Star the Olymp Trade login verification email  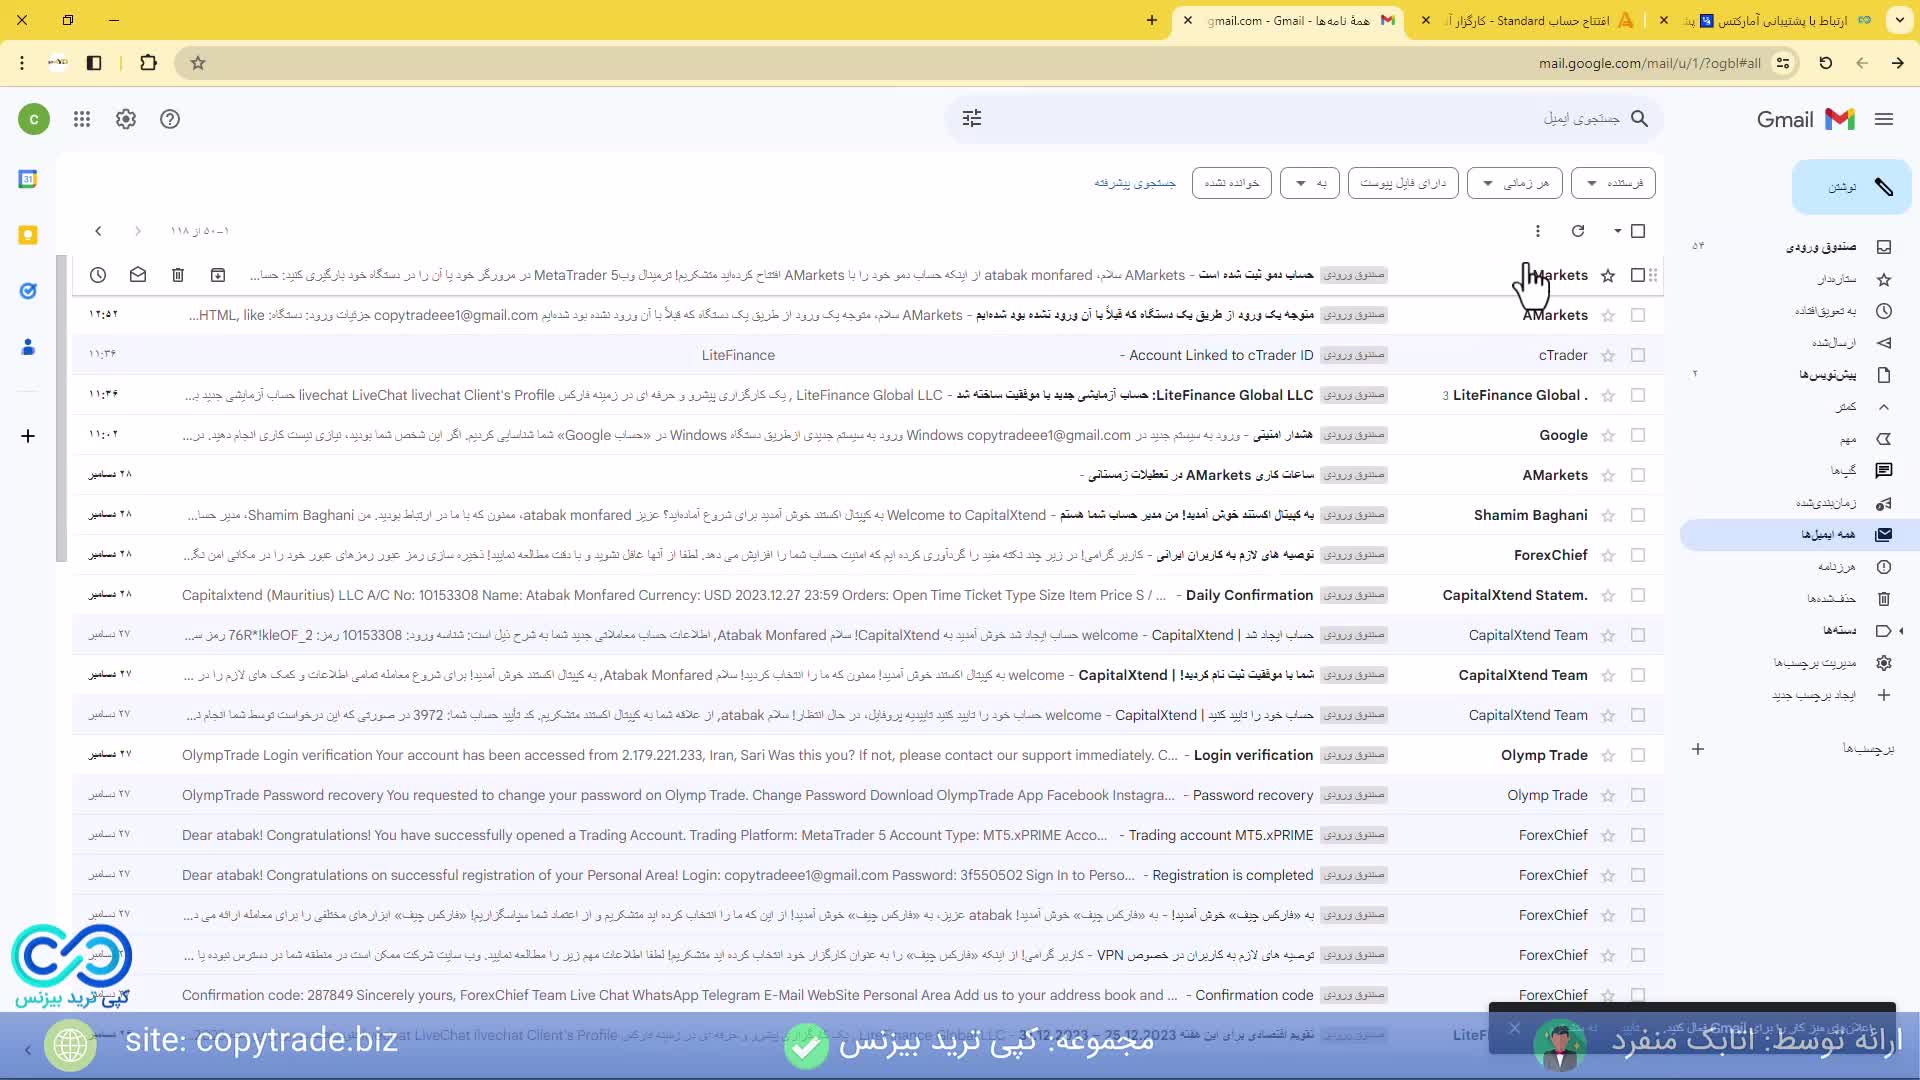click(x=1608, y=755)
